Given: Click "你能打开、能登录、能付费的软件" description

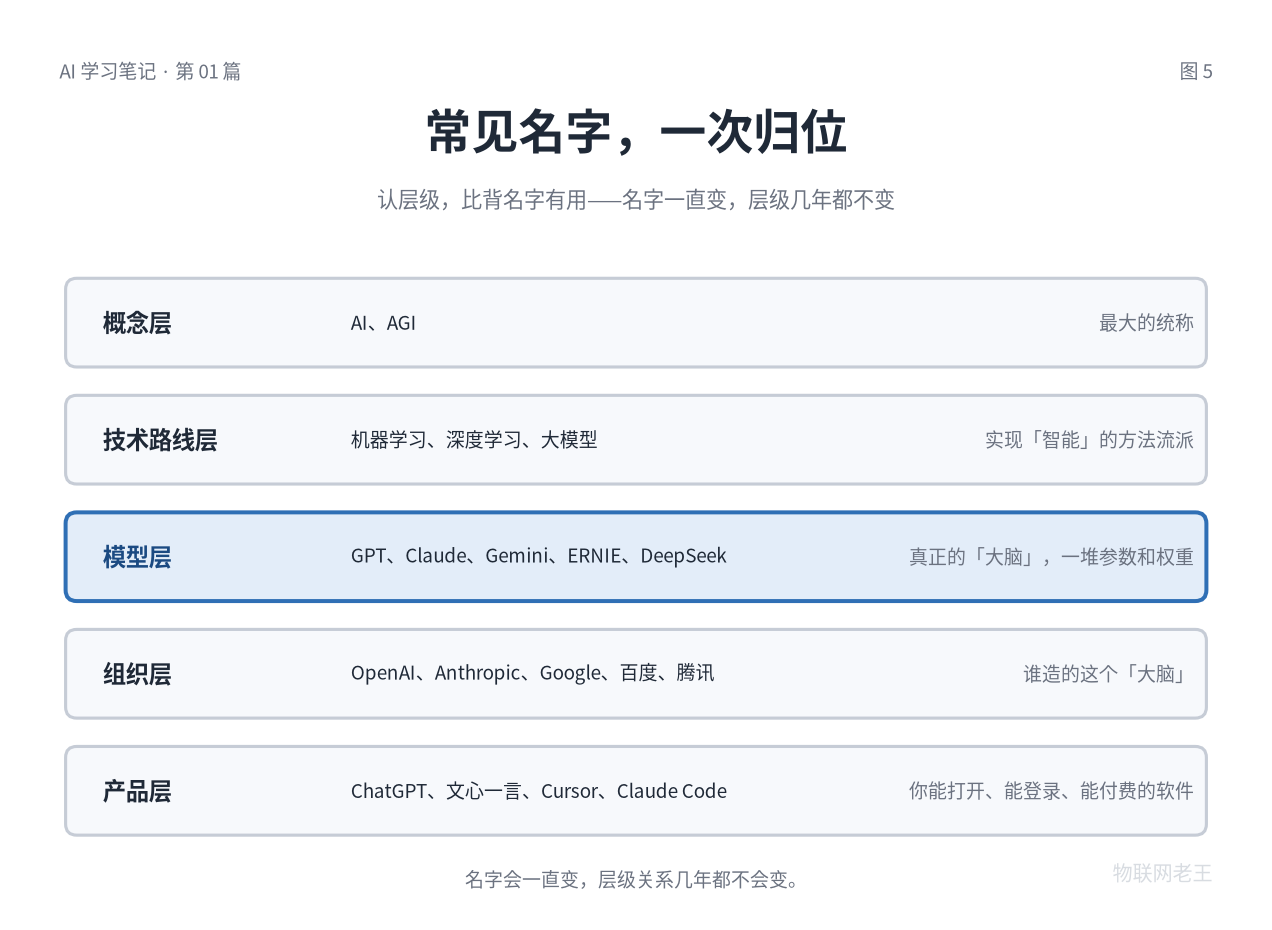Looking at the screenshot, I should 1051,791.
